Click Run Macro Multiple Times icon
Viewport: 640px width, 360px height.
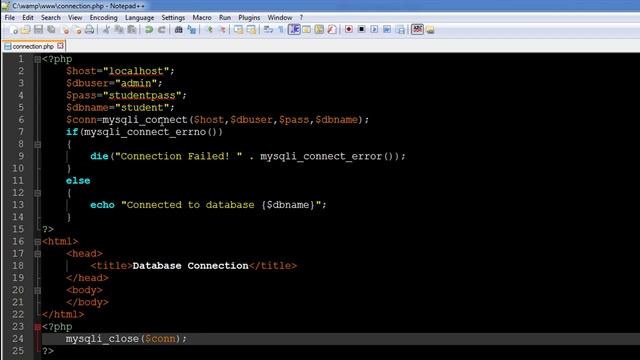click(387, 29)
